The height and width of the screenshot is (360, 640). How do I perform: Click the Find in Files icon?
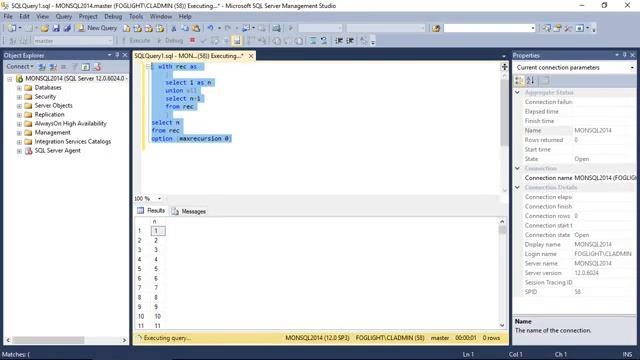(x=436, y=28)
